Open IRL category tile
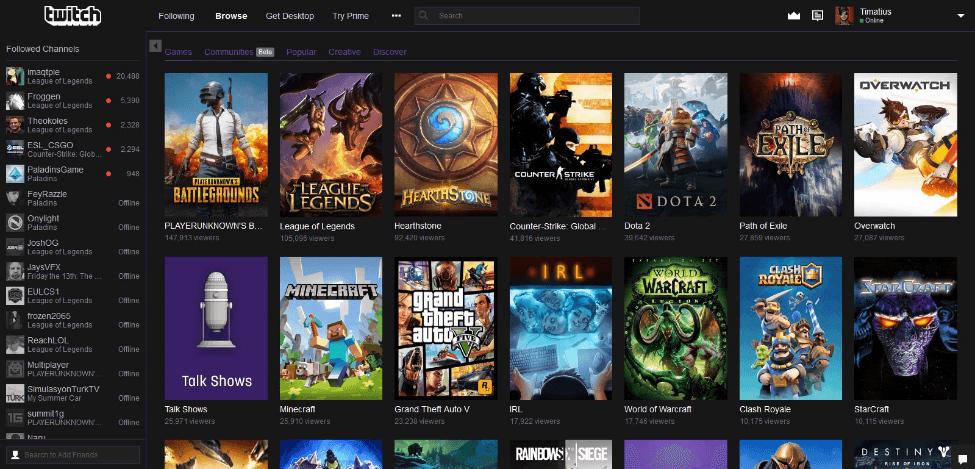 click(561, 328)
